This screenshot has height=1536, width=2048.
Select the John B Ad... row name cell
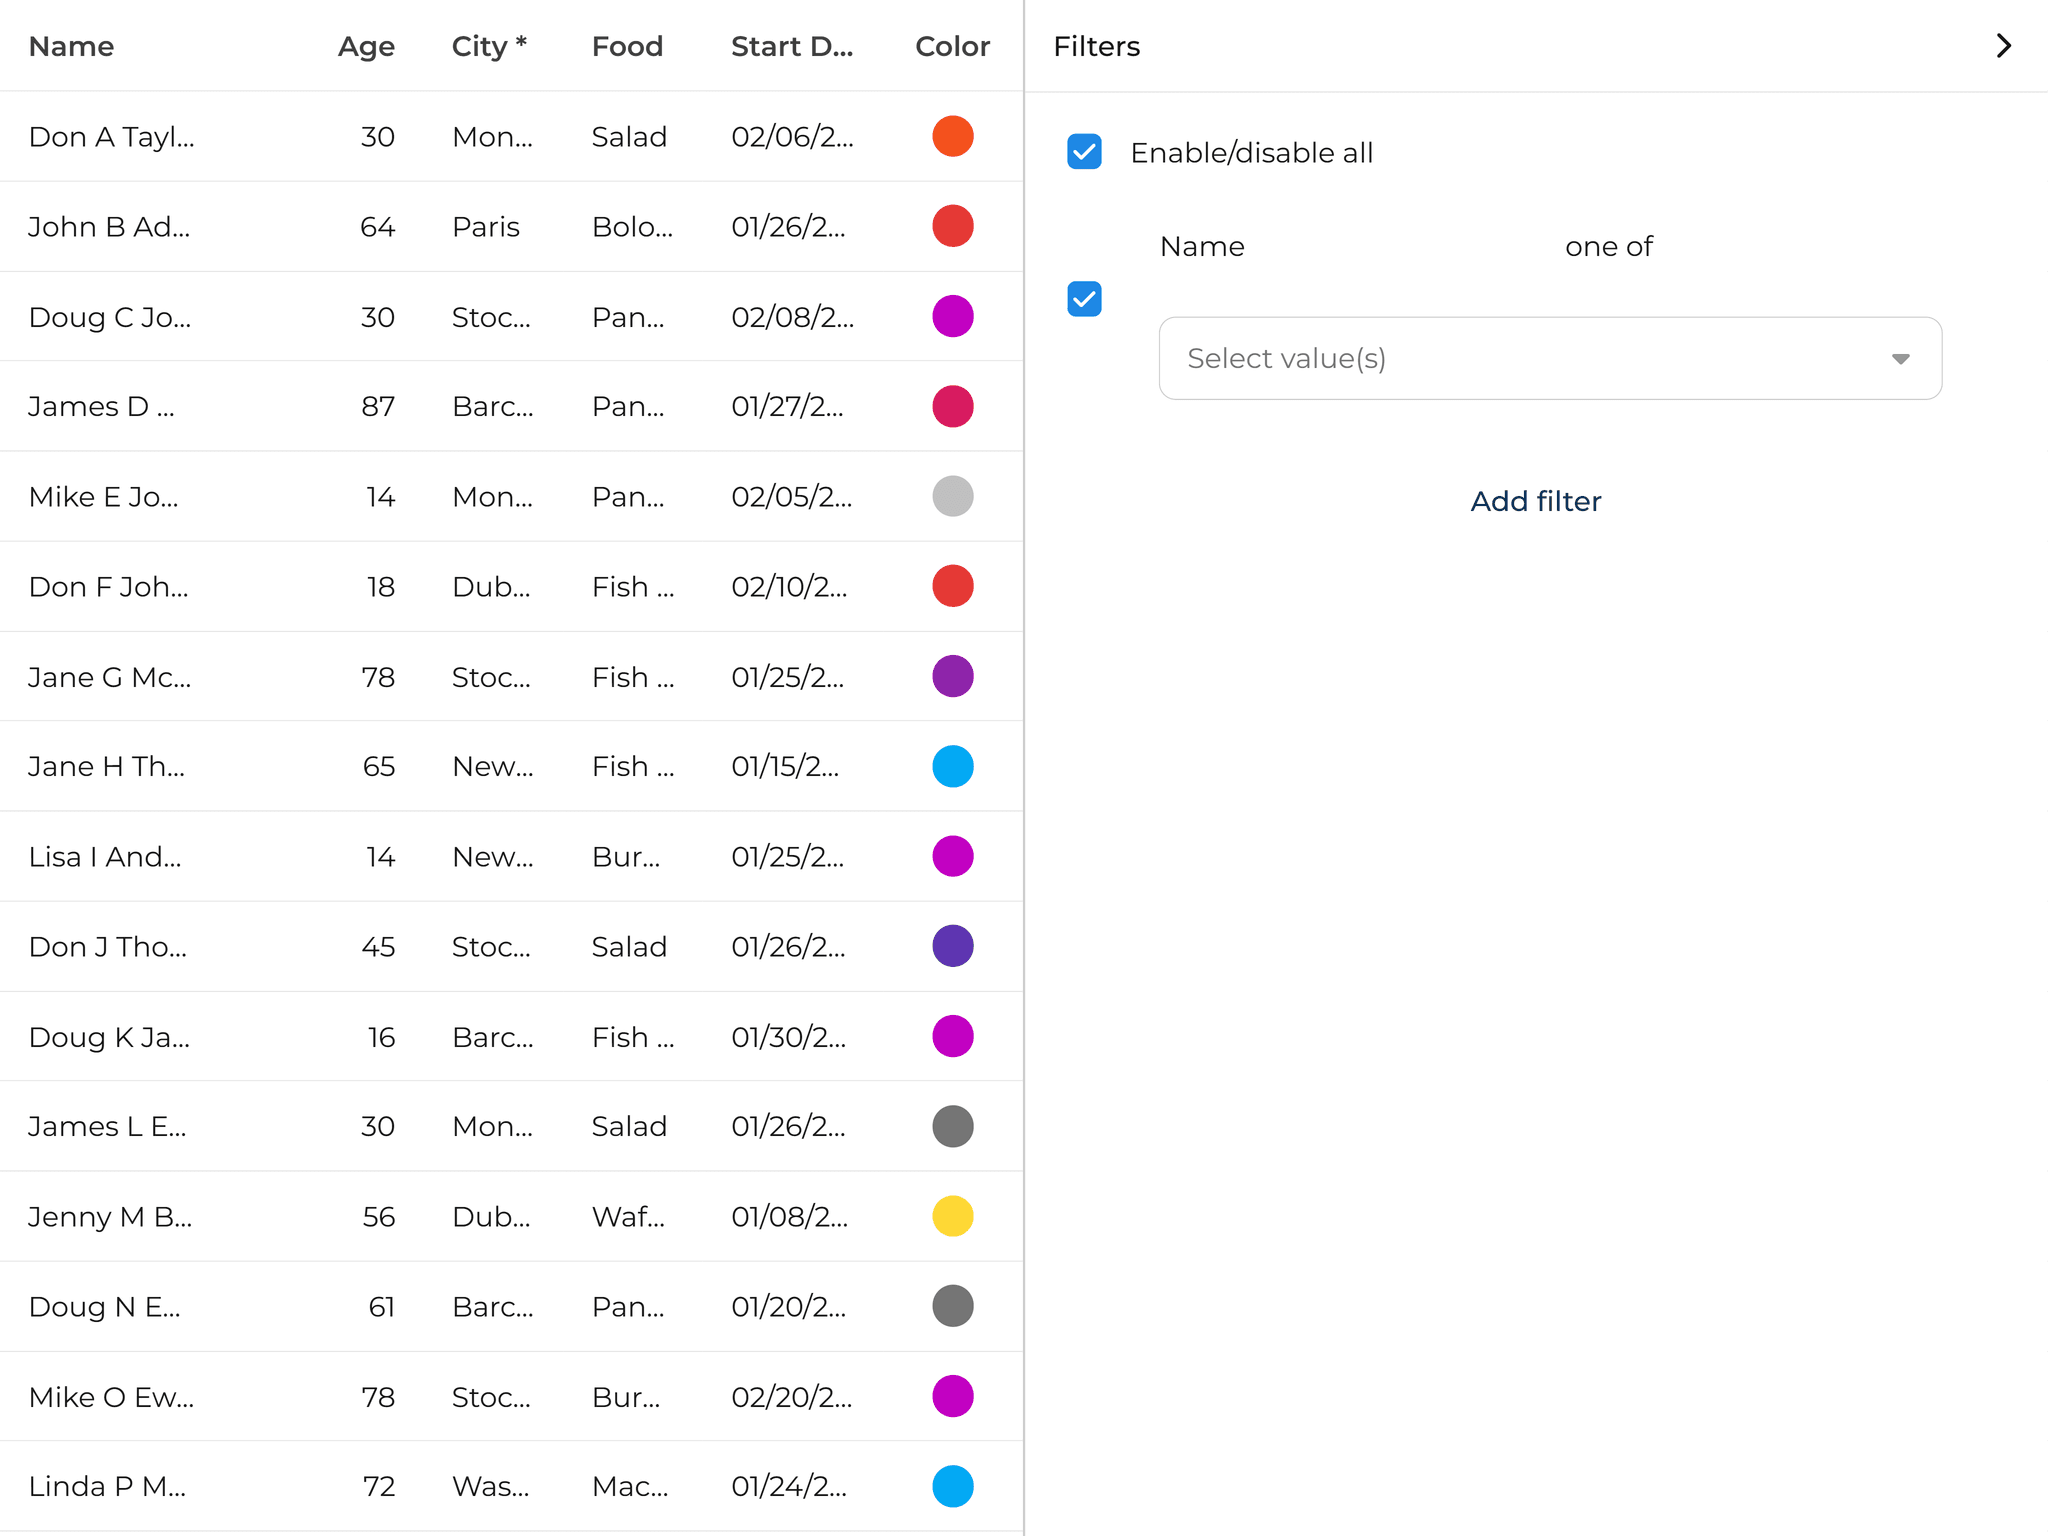(x=109, y=227)
